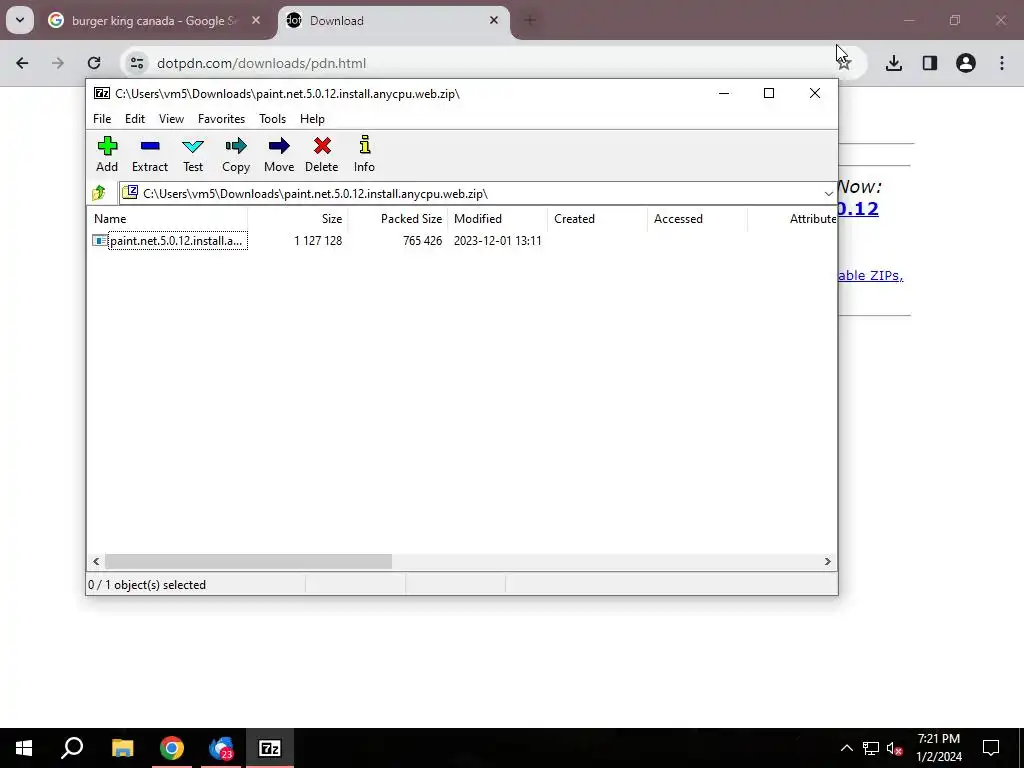Open Chrome three-dot menu
The width and height of the screenshot is (1024, 768).
point(1002,63)
